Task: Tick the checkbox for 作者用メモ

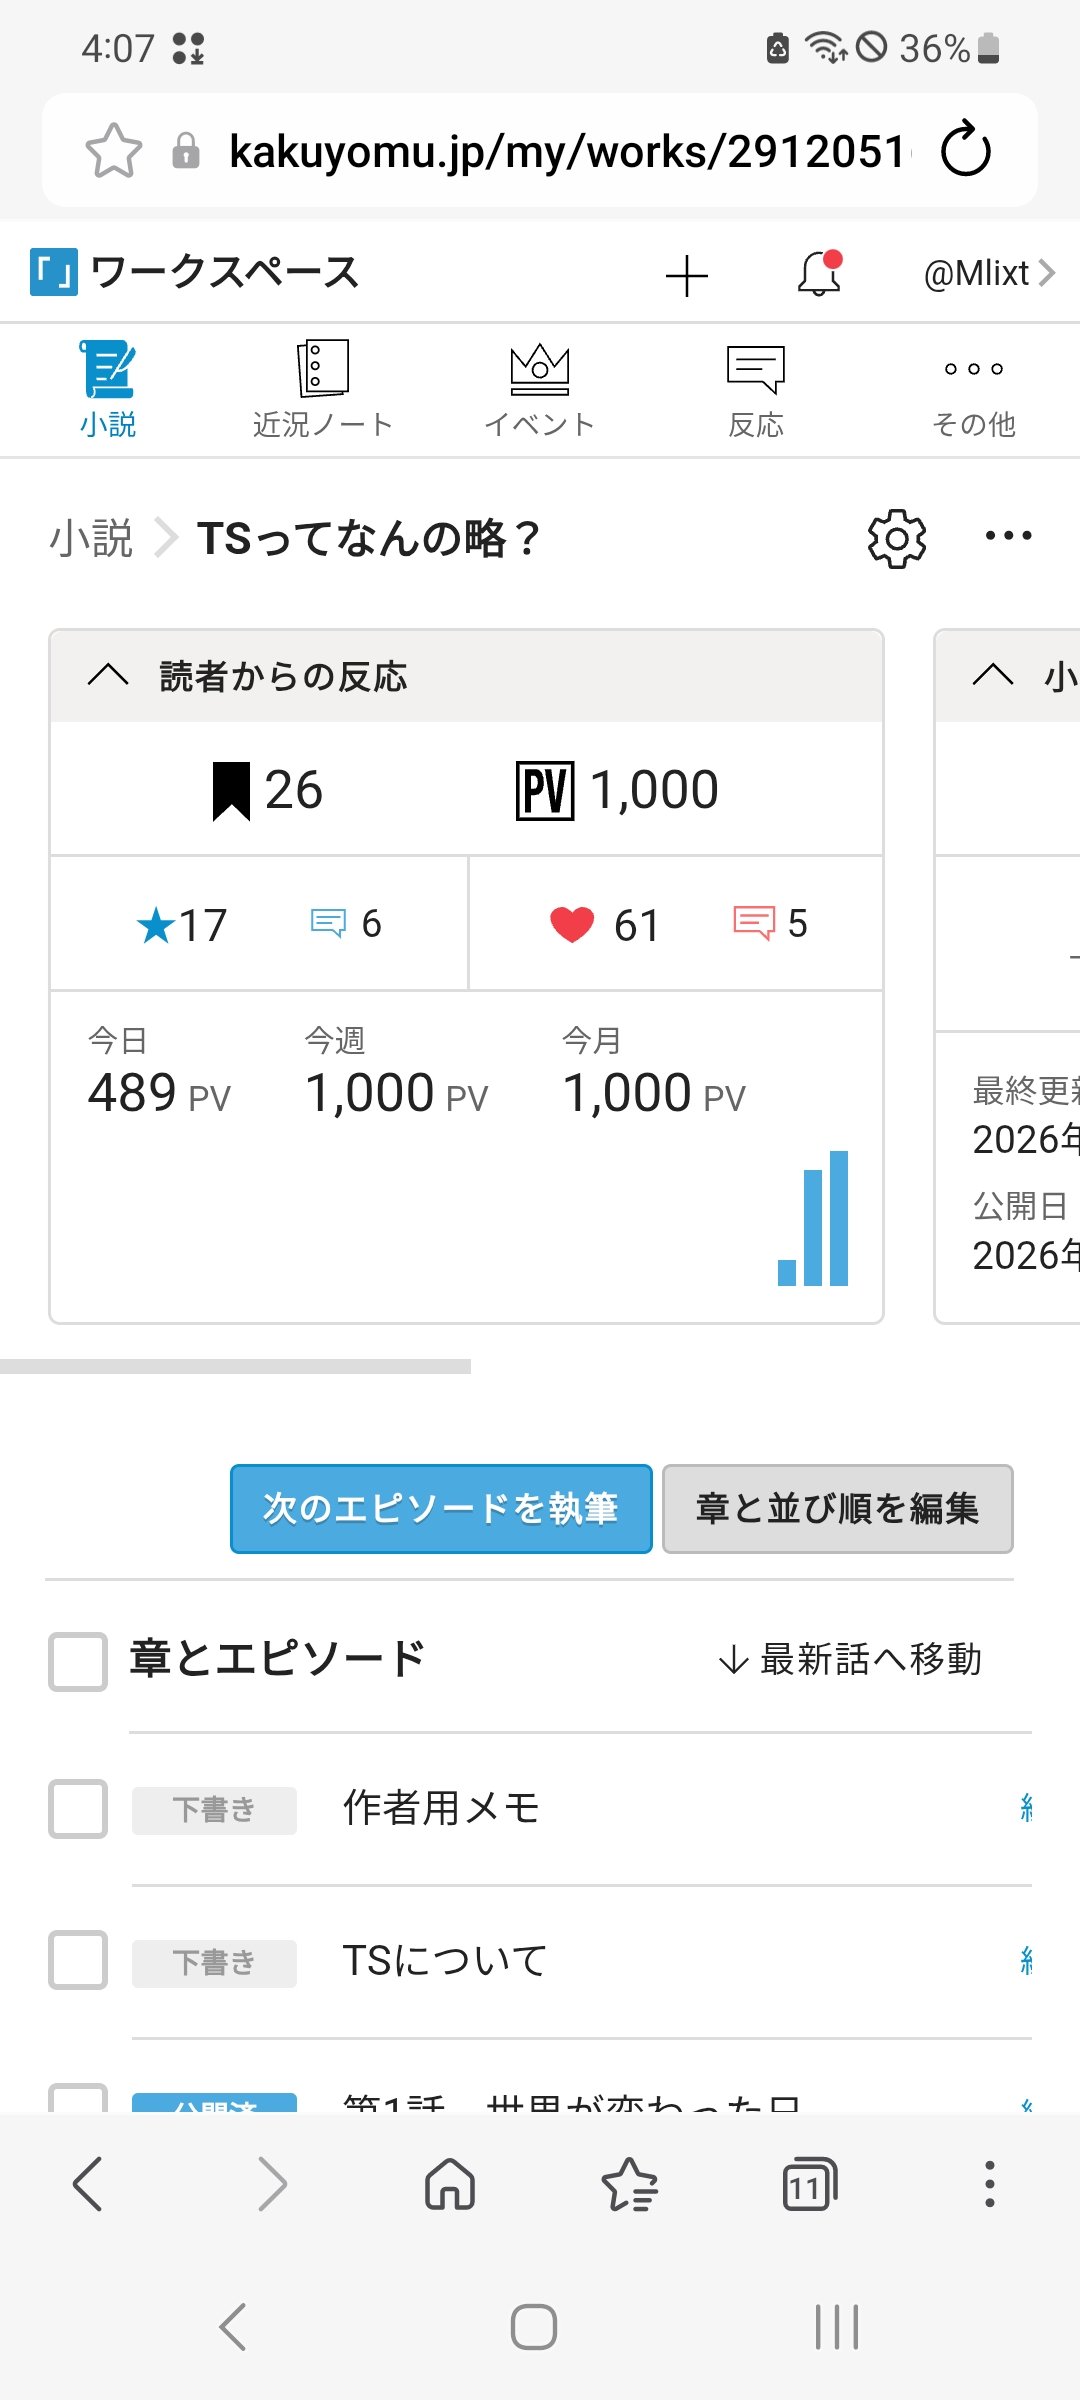Action: point(78,1809)
